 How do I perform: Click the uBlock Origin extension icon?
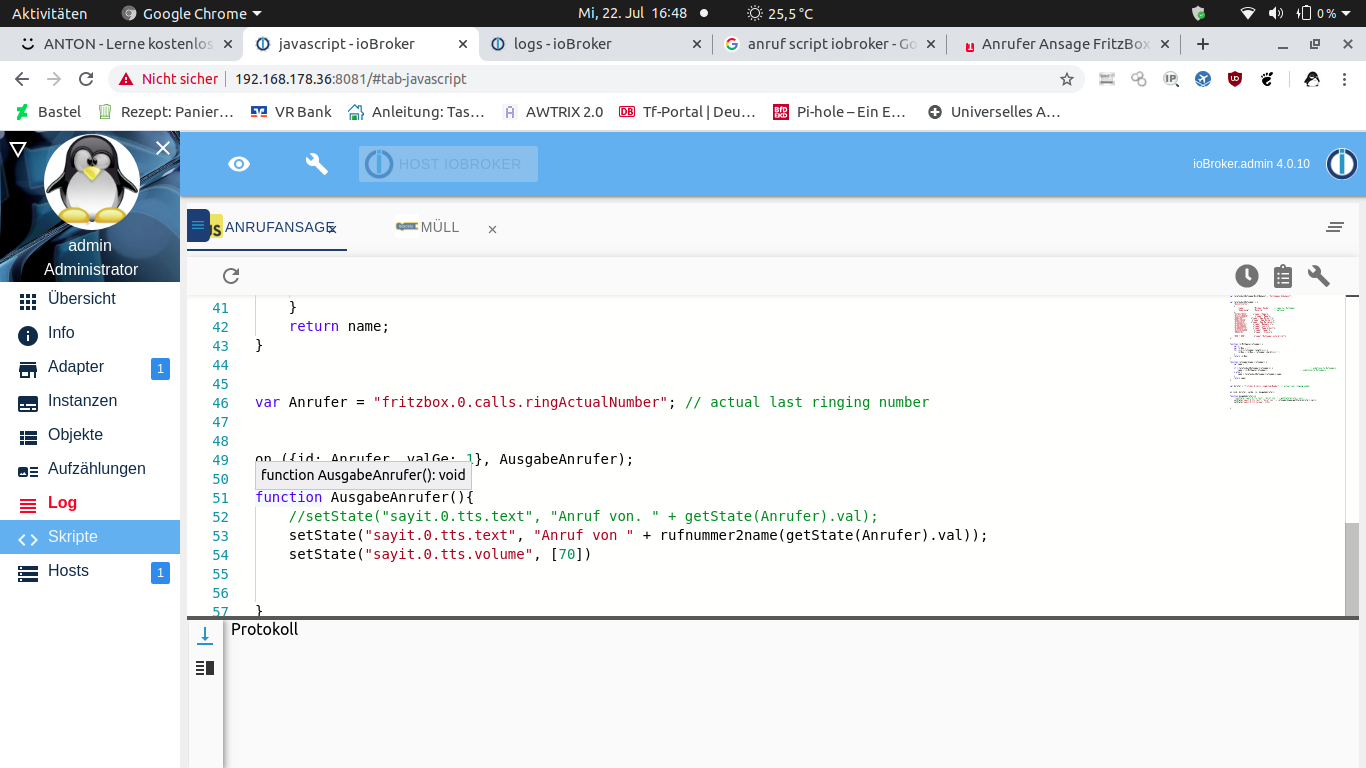(x=1235, y=79)
